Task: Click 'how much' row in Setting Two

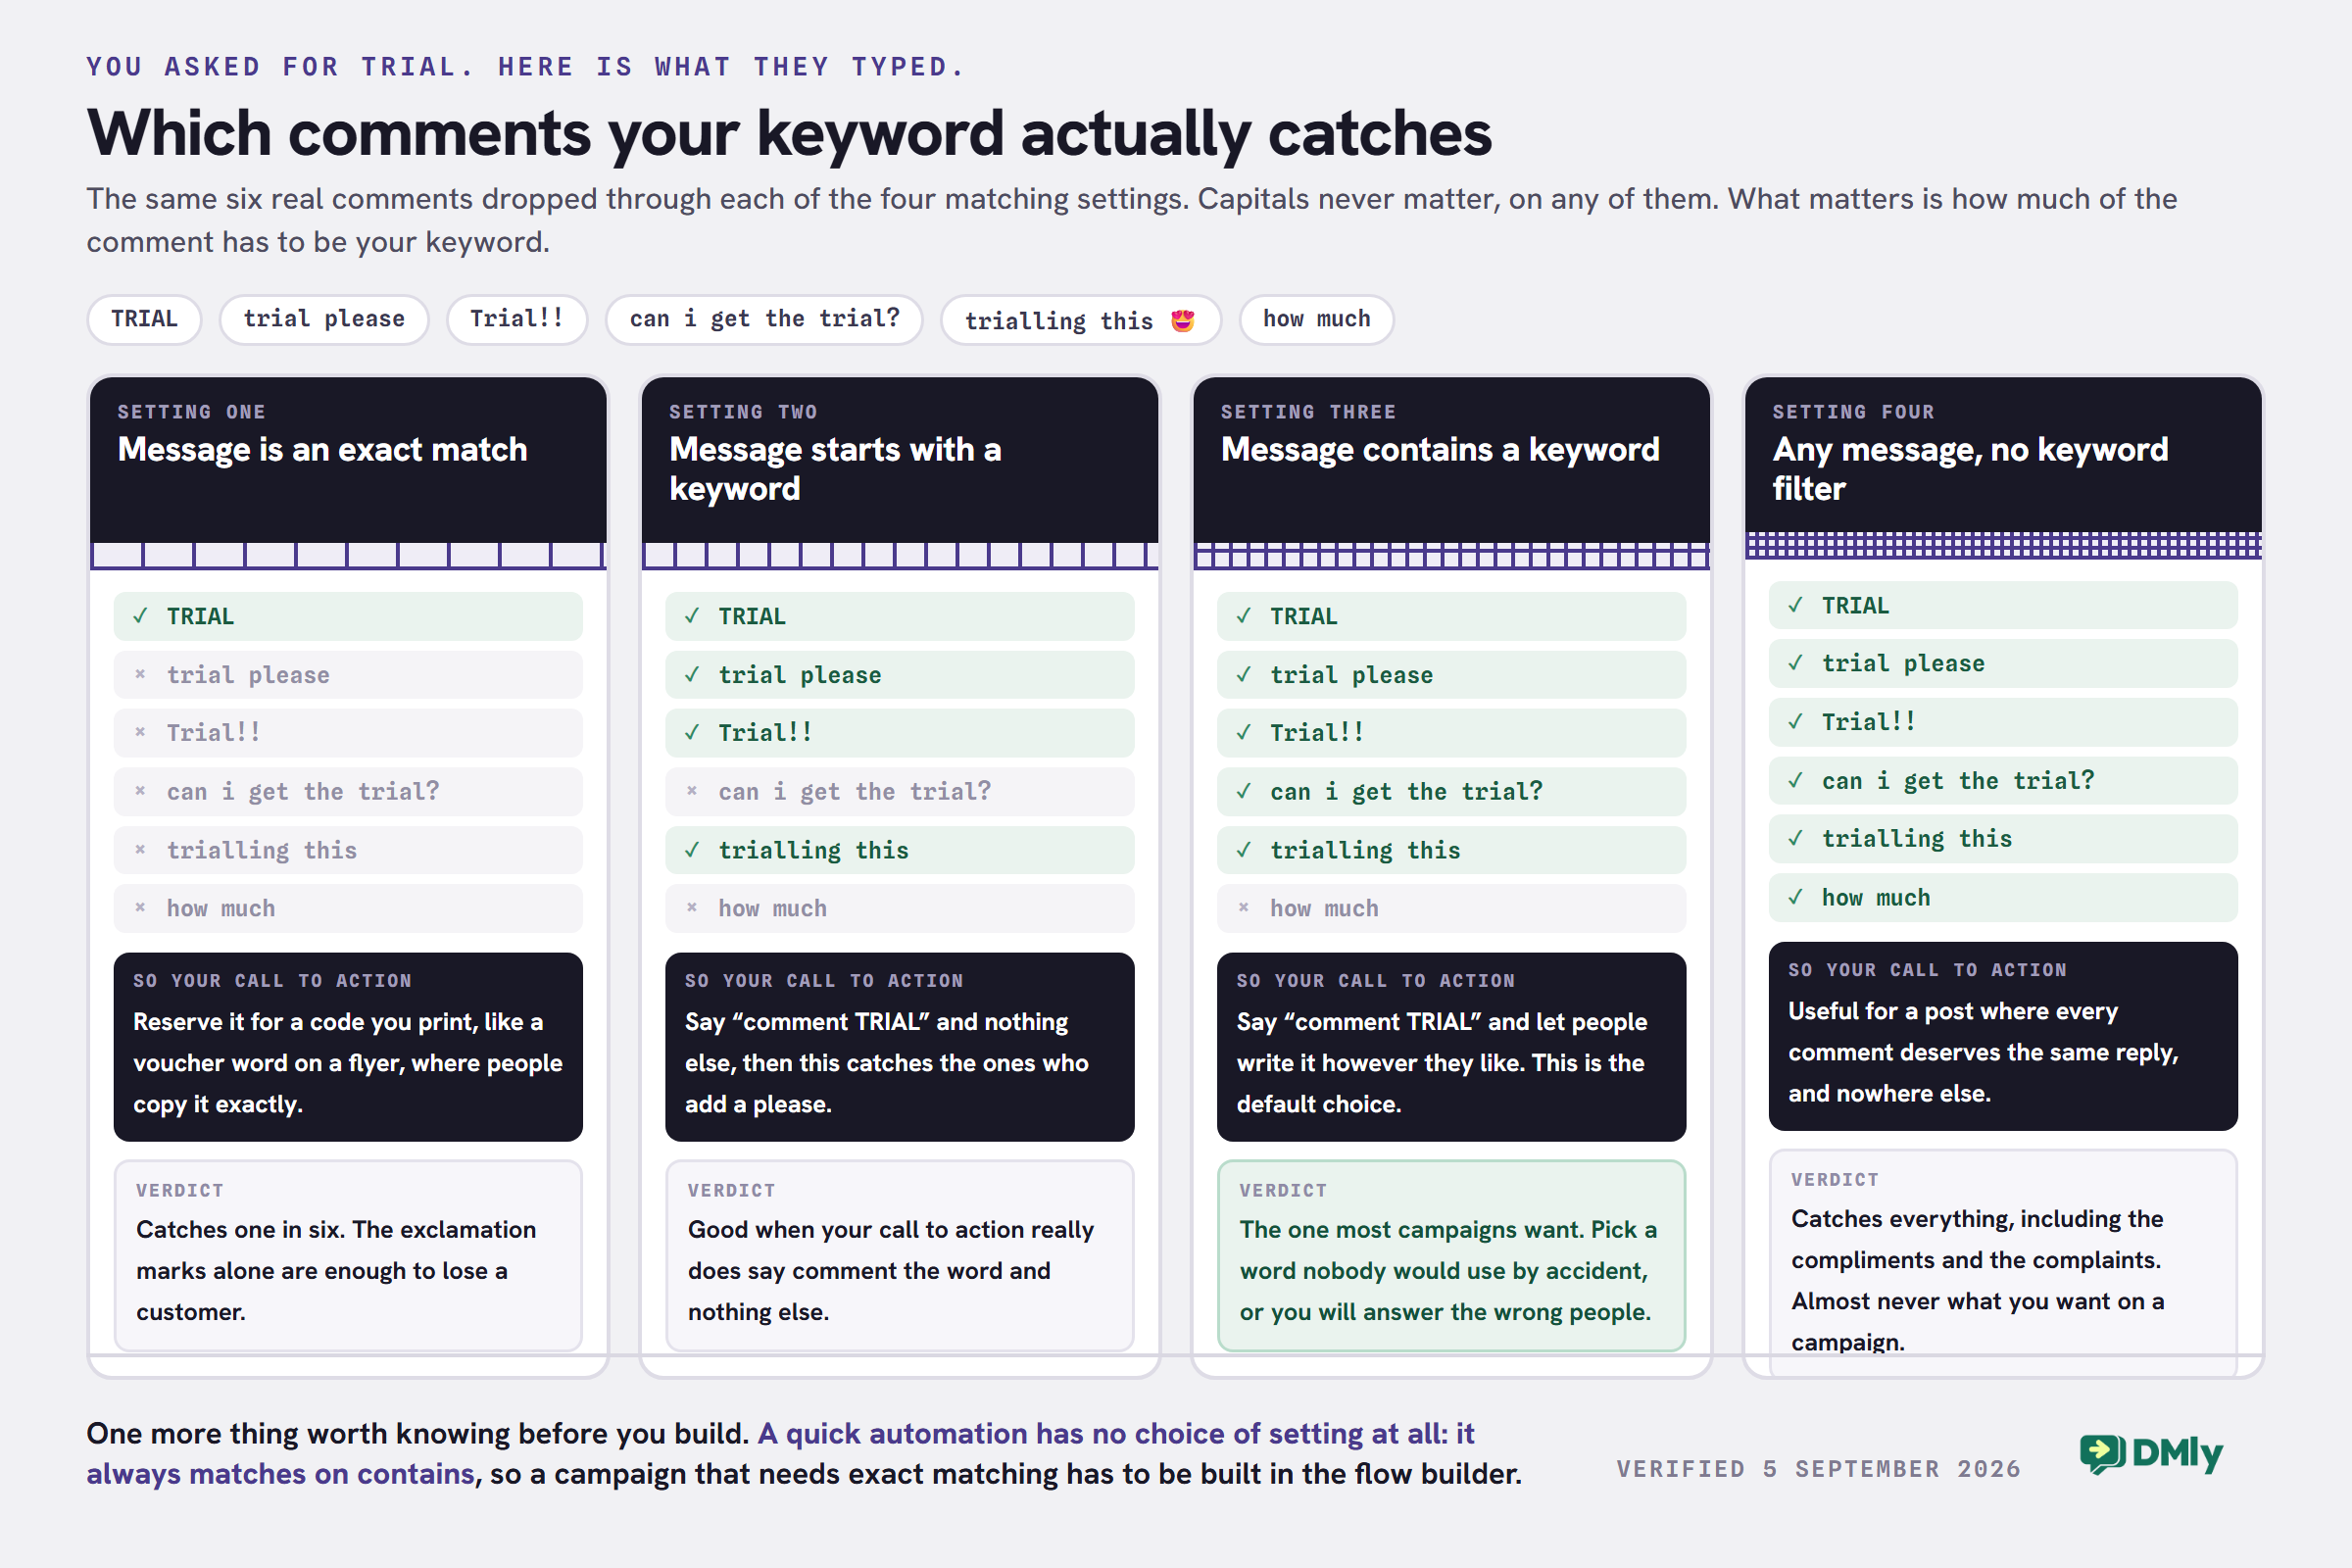Action: [900, 908]
